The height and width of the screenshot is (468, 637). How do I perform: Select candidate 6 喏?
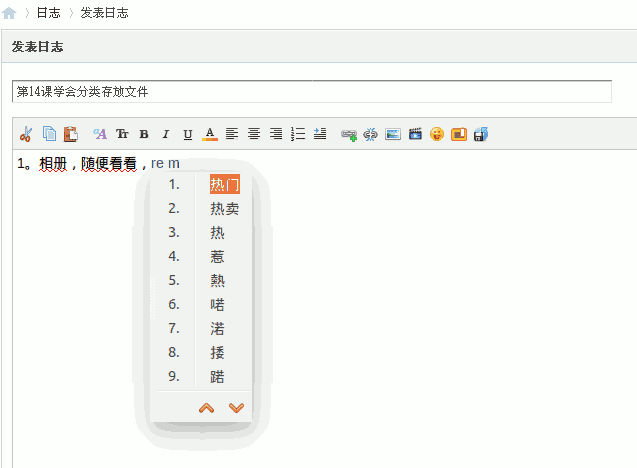(x=217, y=304)
